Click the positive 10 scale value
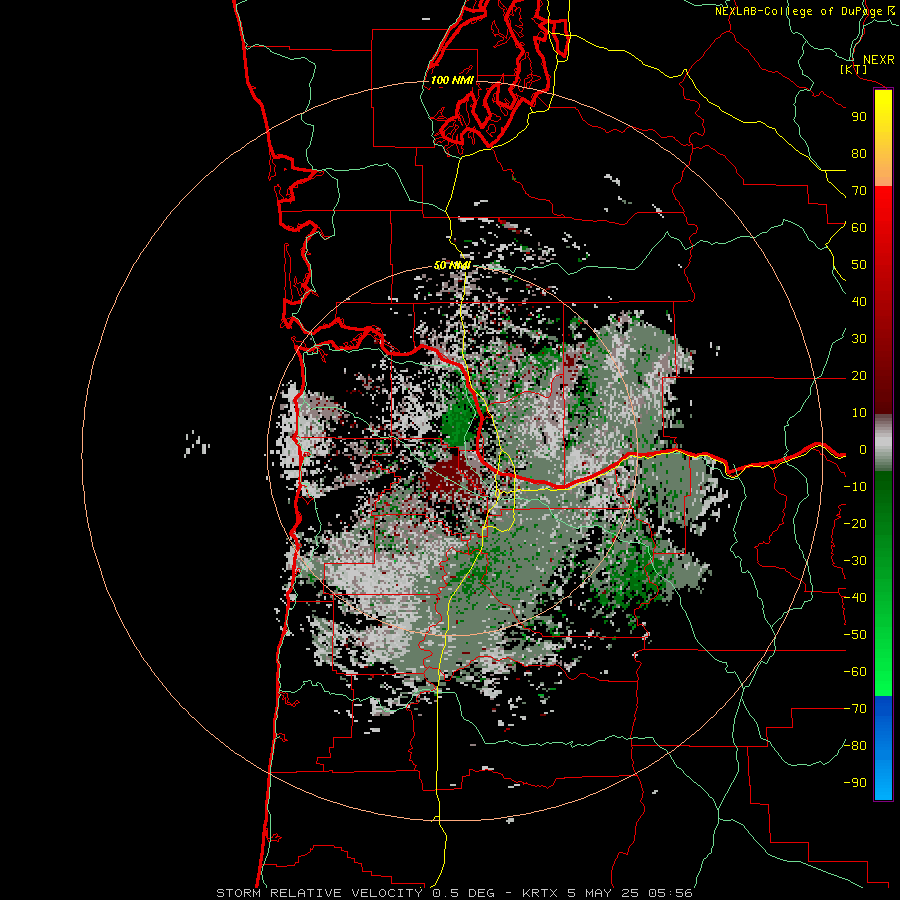The width and height of the screenshot is (900, 900). coord(859,413)
